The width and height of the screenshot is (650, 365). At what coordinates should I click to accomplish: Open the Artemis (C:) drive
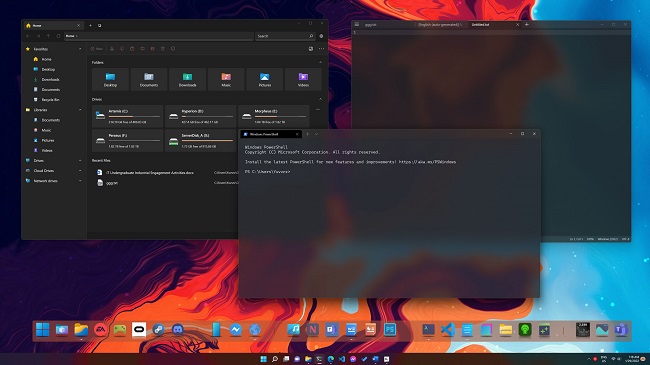[x=128, y=117]
